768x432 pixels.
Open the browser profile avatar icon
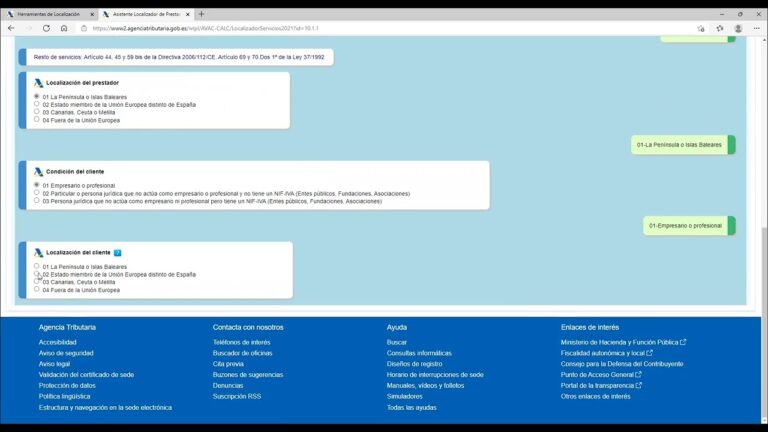[738, 28]
